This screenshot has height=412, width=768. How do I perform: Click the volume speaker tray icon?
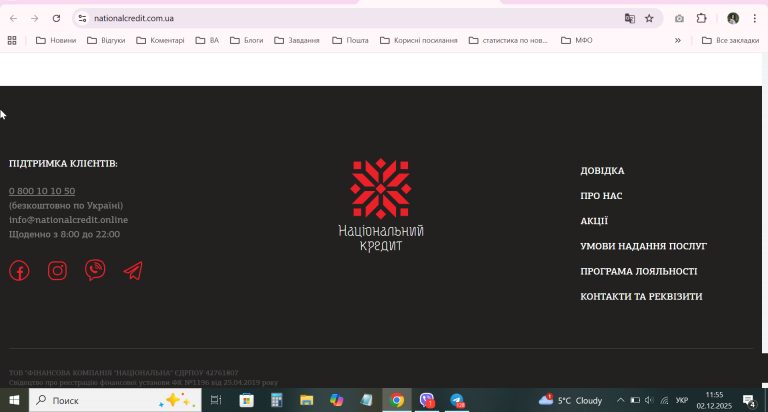coord(649,400)
